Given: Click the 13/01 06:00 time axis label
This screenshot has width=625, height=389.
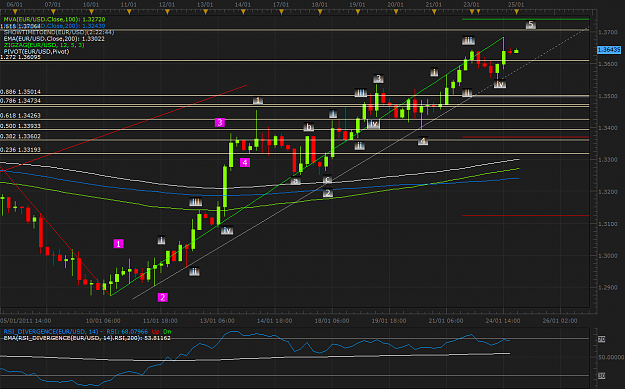Looking at the screenshot, I should pyautogui.click(x=217, y=321).
